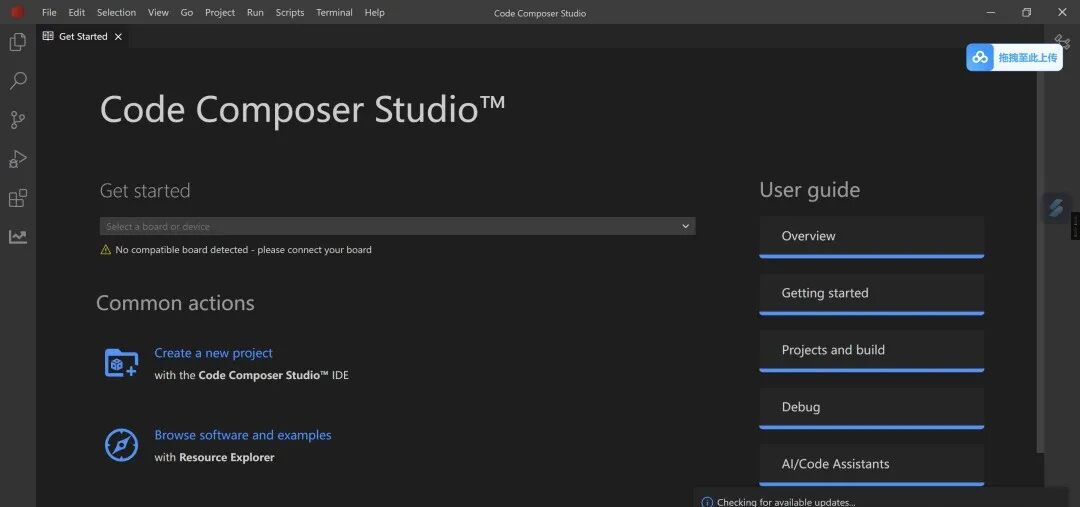
Task: Click the Get Started tab page icon
Action: coord(48,37)
